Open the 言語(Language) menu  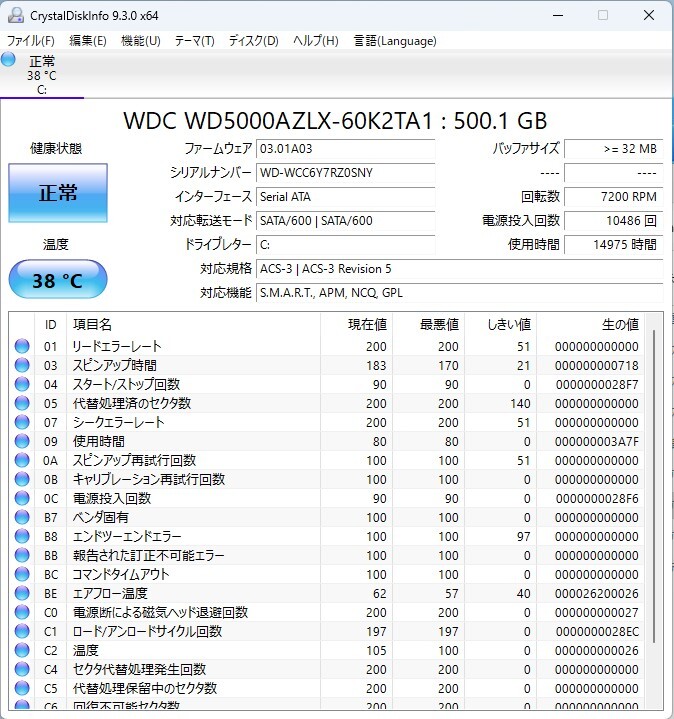click(395, 41)
